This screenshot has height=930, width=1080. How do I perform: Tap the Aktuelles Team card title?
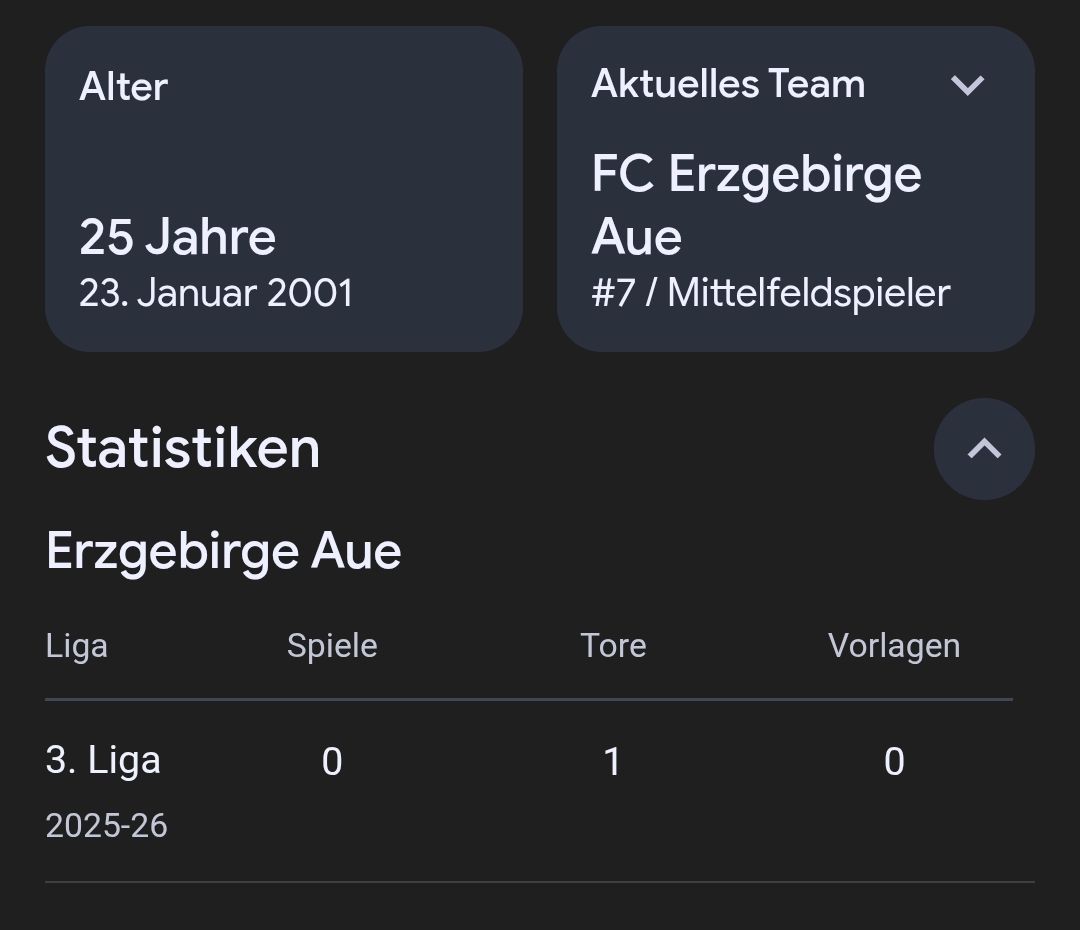pyautogui.click(x=728, y=84)
